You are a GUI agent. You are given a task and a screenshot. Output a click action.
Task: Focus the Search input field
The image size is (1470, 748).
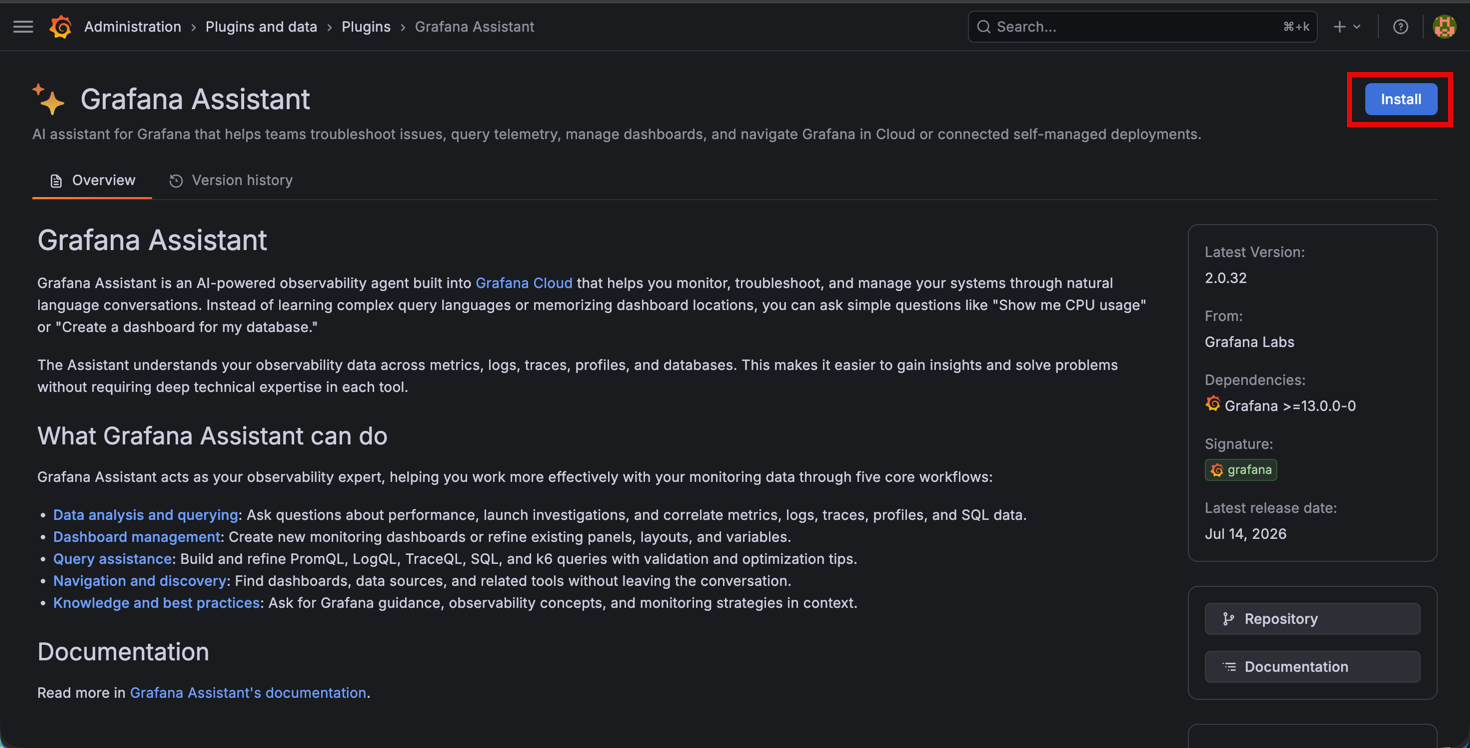pos(1142,27)
